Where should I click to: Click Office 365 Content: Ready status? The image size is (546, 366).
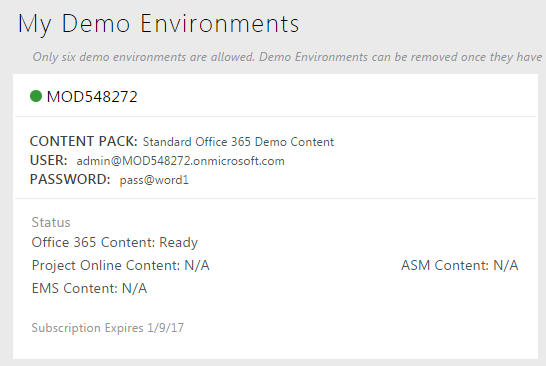pos(115,242)
